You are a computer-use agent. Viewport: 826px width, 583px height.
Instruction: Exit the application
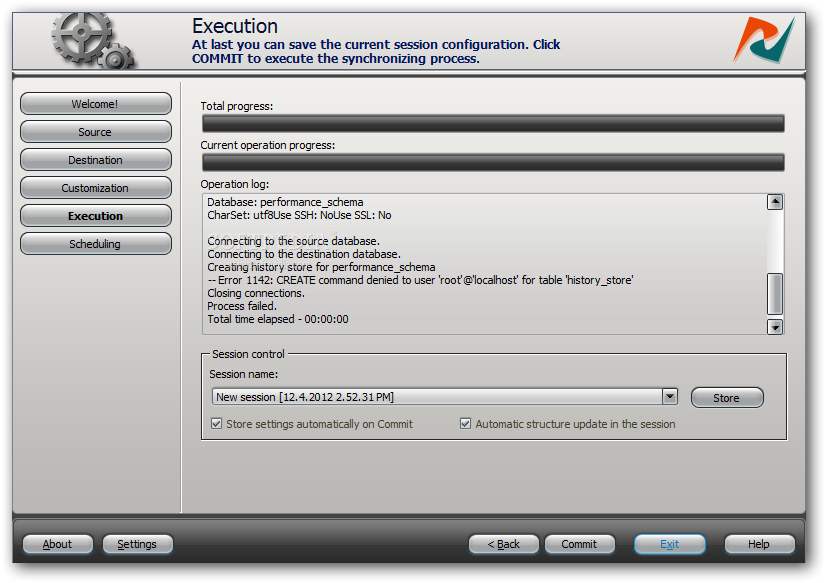(x=670, y=544)
